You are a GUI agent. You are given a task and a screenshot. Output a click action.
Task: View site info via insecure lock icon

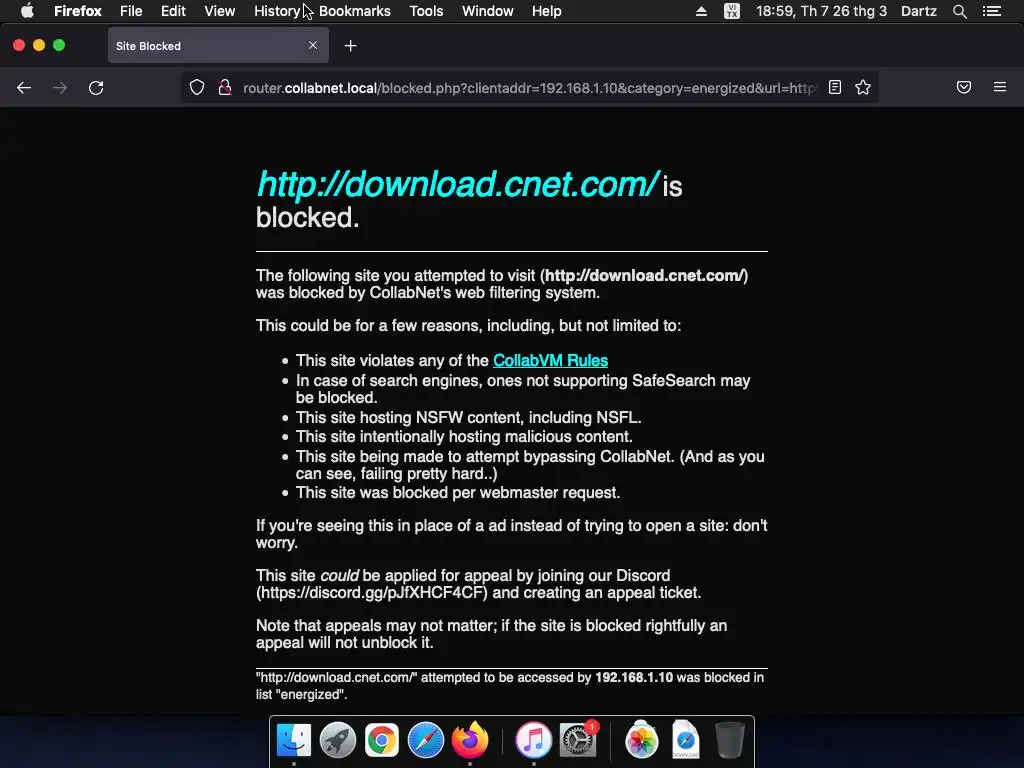click(225, 88)
